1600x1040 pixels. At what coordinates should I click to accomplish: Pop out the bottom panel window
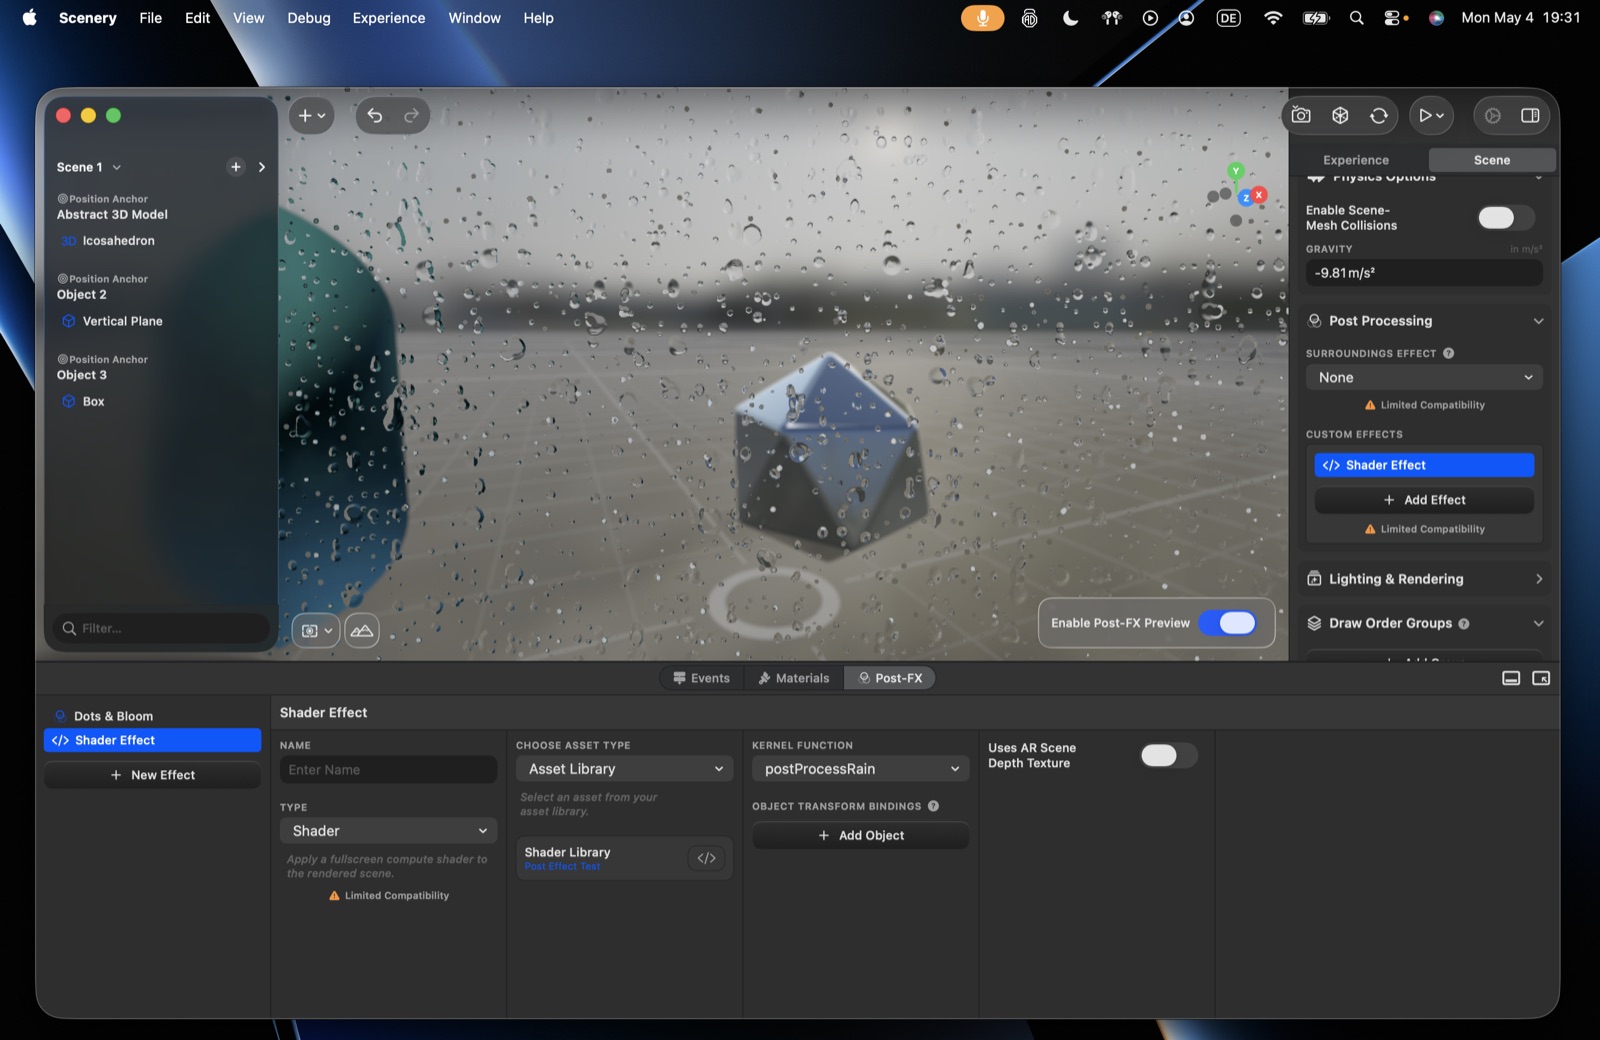click(x=1541, y=678)
